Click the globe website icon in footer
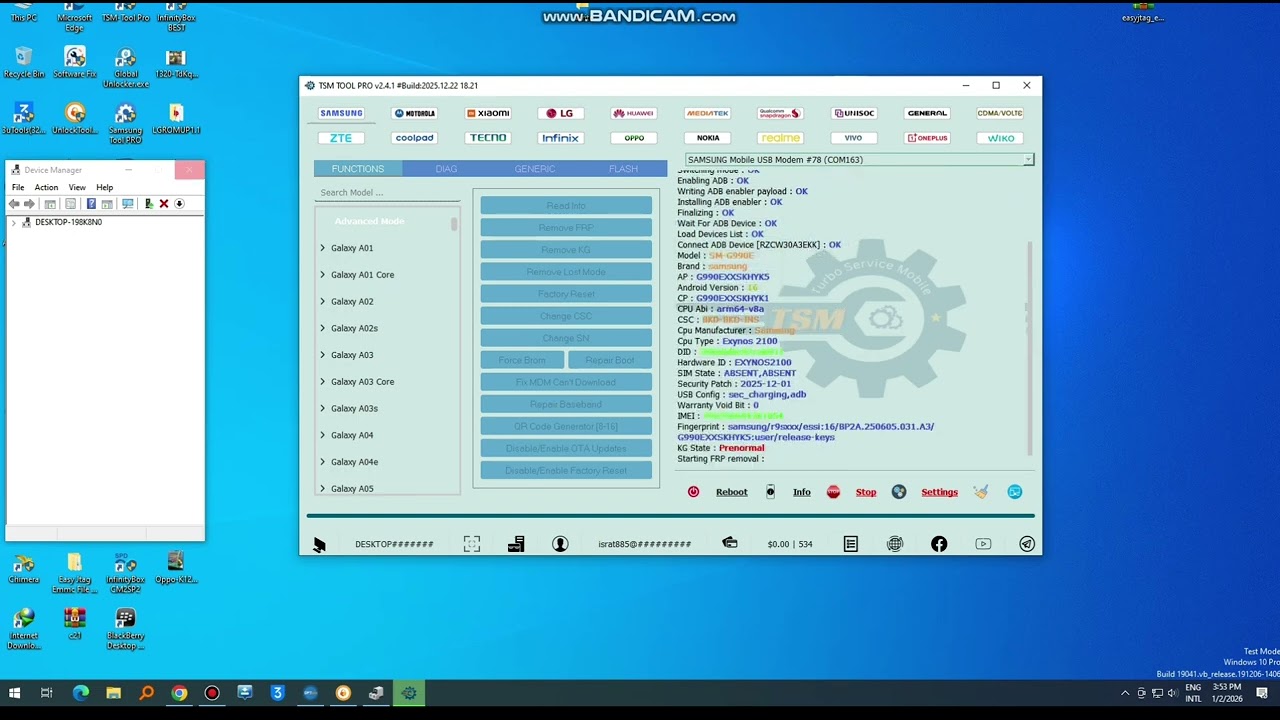 (x=895, y=544)
